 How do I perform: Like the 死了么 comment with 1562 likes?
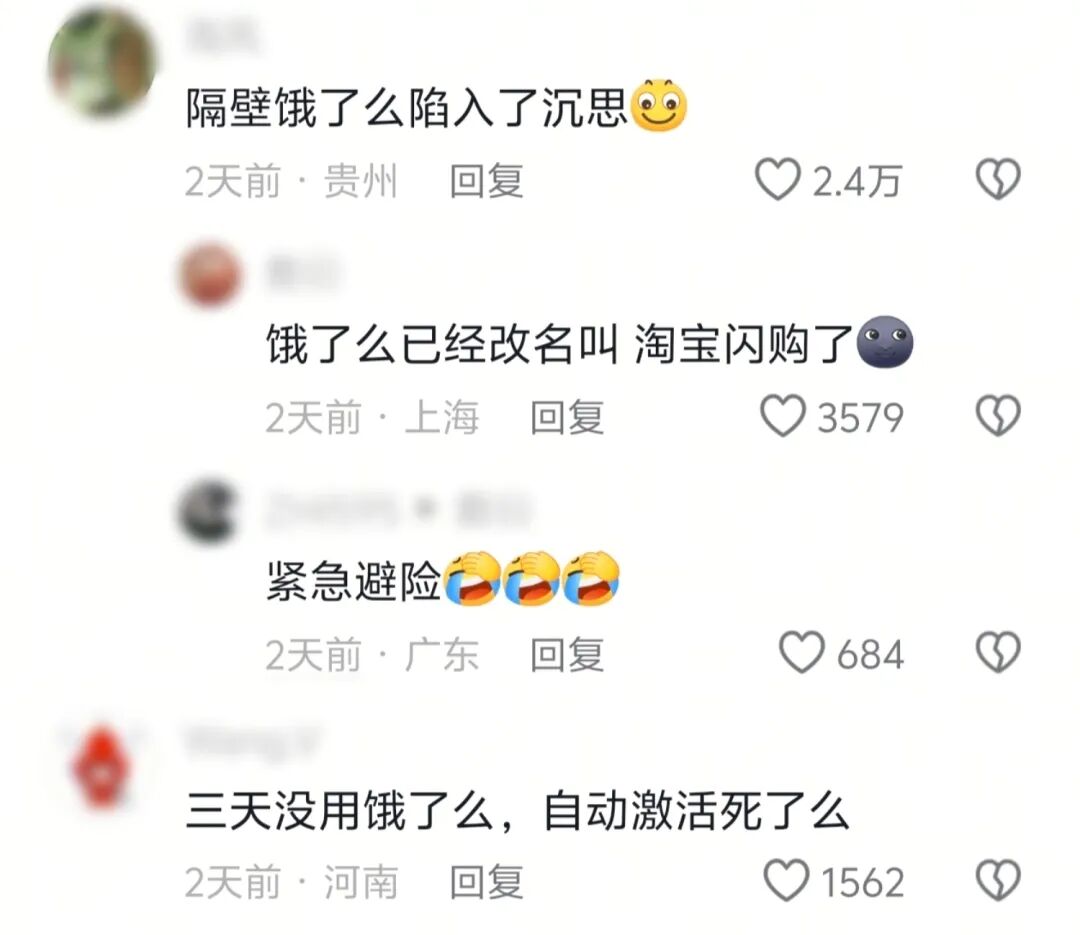(x=786, y=881)
